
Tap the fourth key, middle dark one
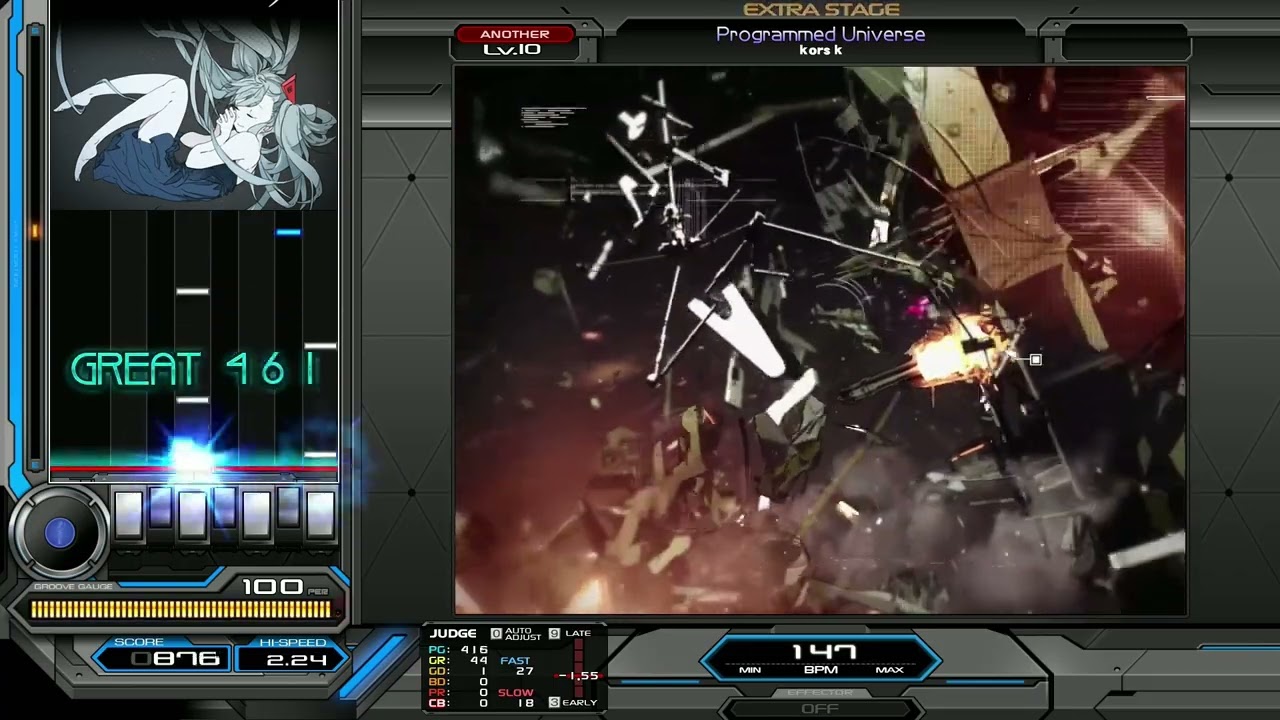coord(224,507)
